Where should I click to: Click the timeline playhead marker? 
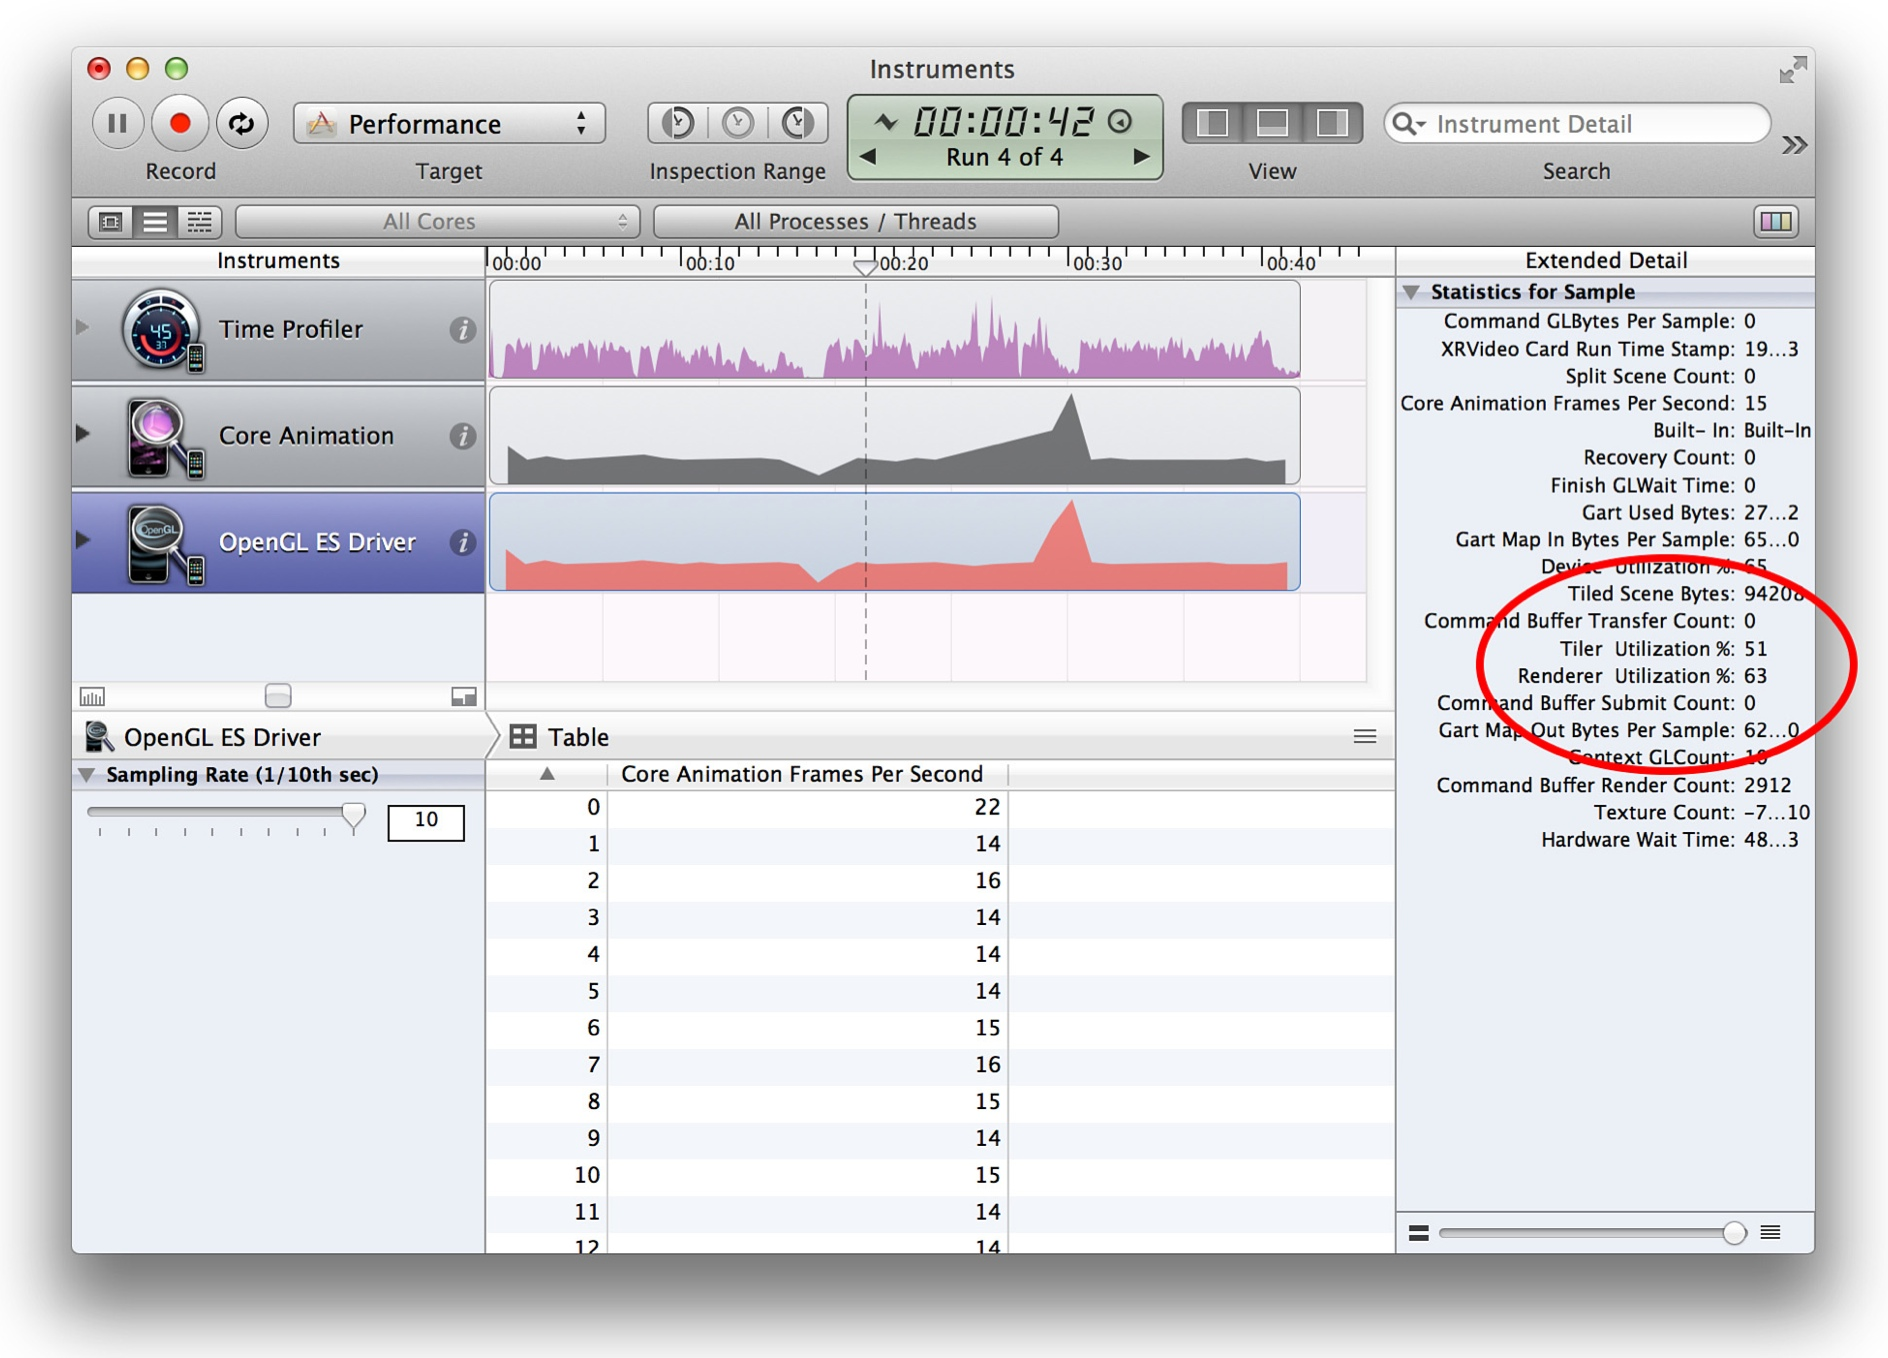pos(866,267)
